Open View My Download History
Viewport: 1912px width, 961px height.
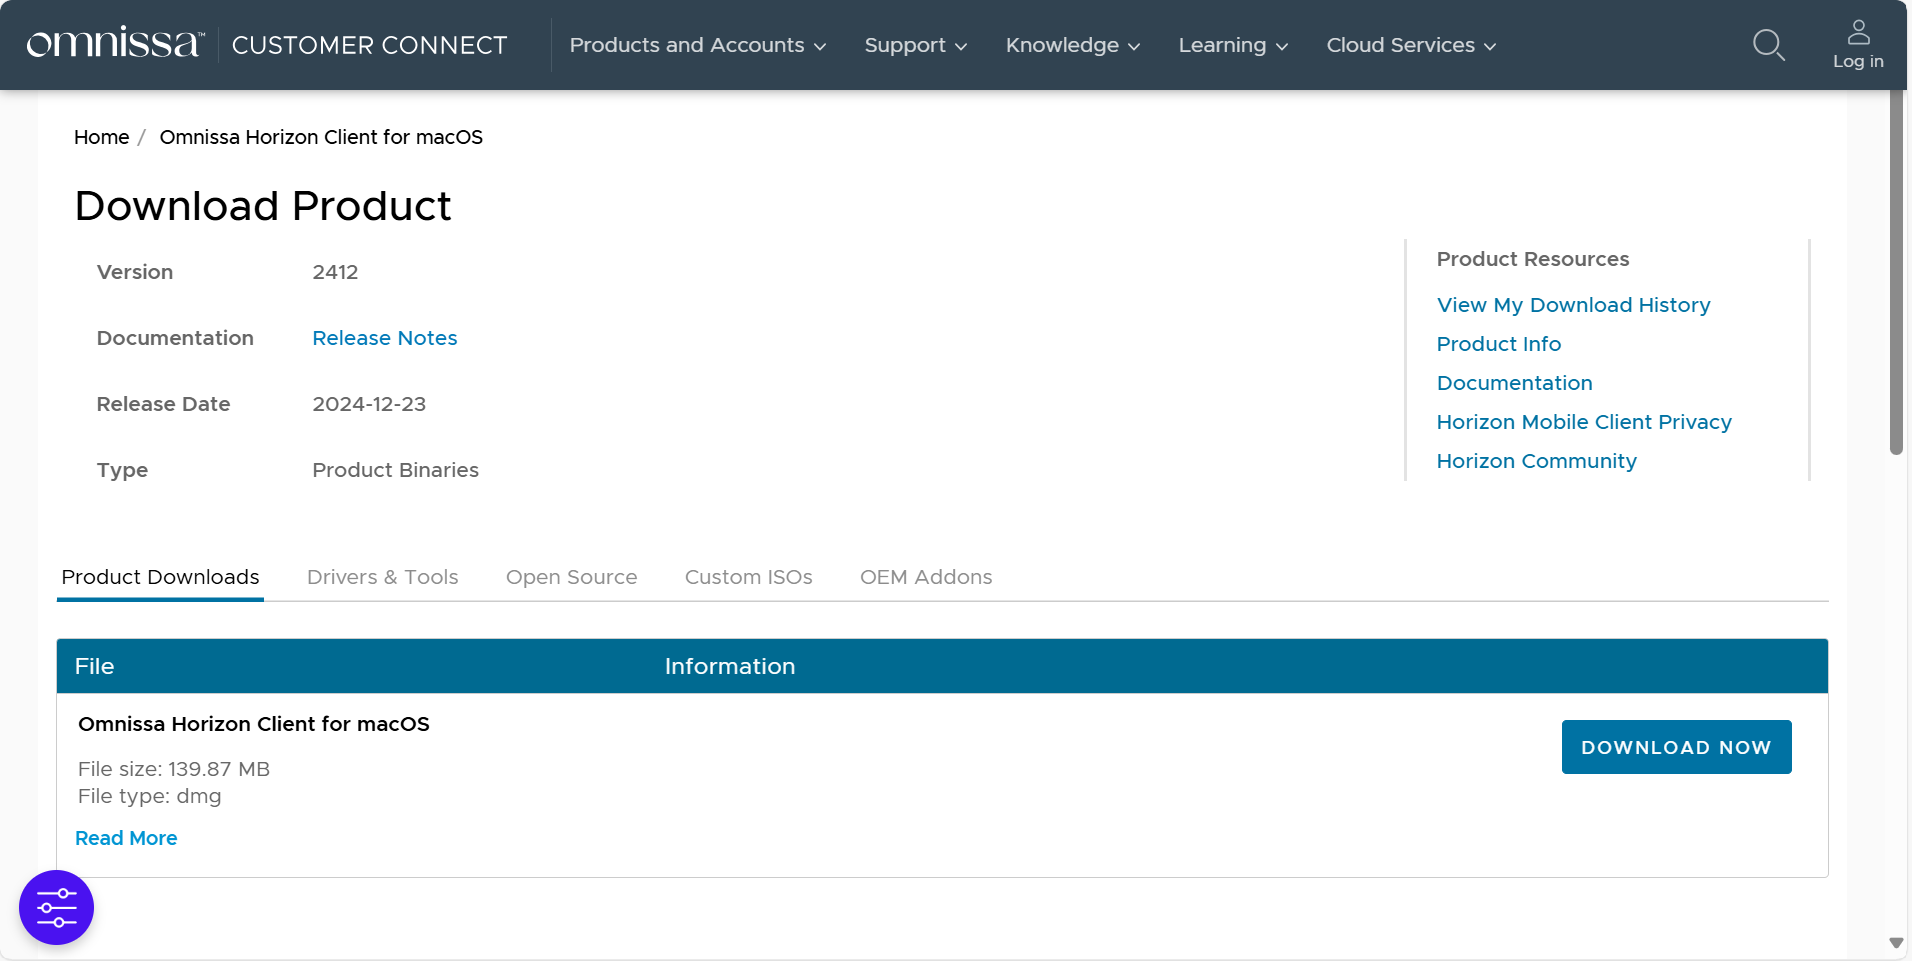coord(1573,305)
